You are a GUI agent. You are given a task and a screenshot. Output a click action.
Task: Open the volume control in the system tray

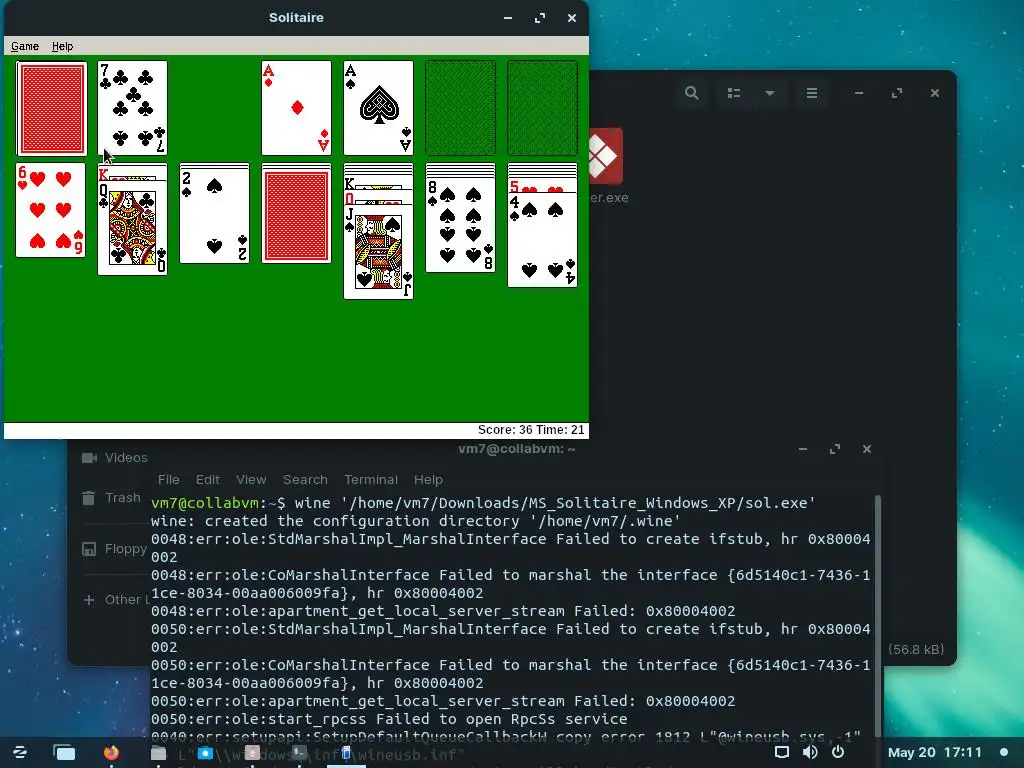pos(810,752)
